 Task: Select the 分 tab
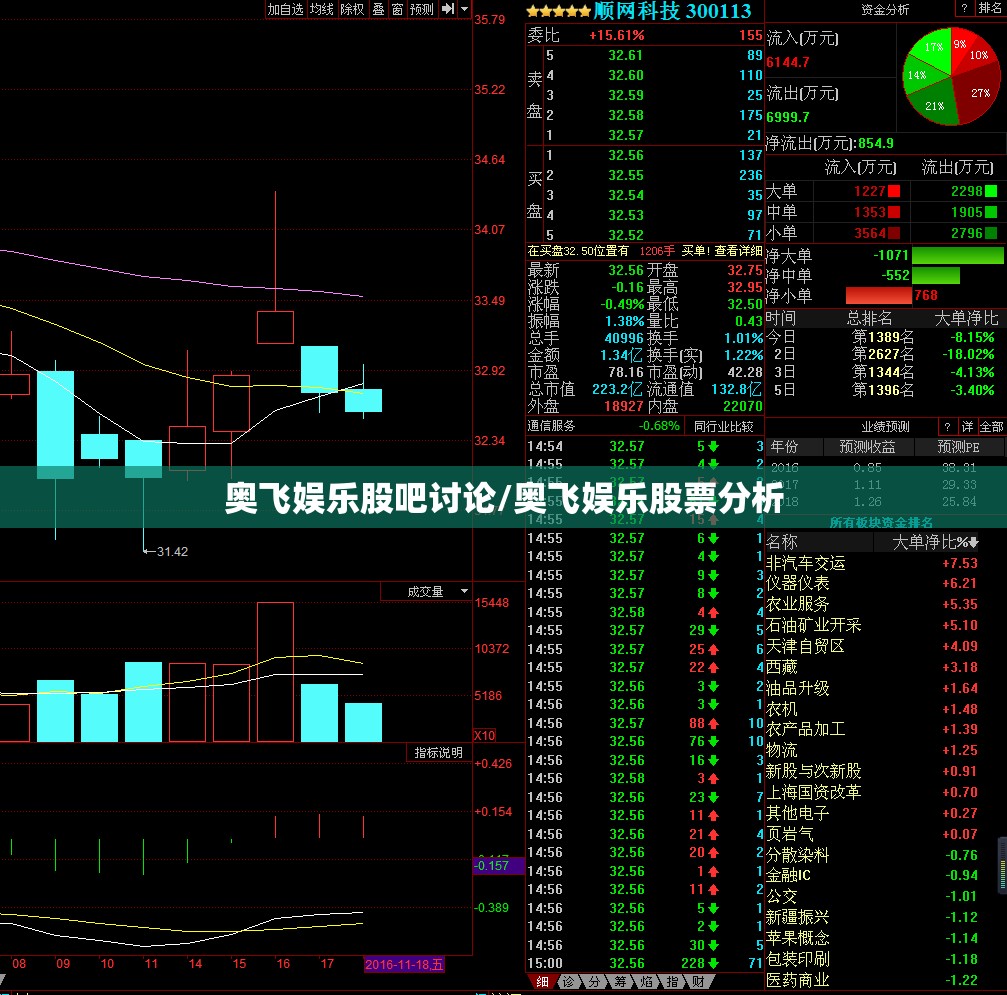[595, 982]
